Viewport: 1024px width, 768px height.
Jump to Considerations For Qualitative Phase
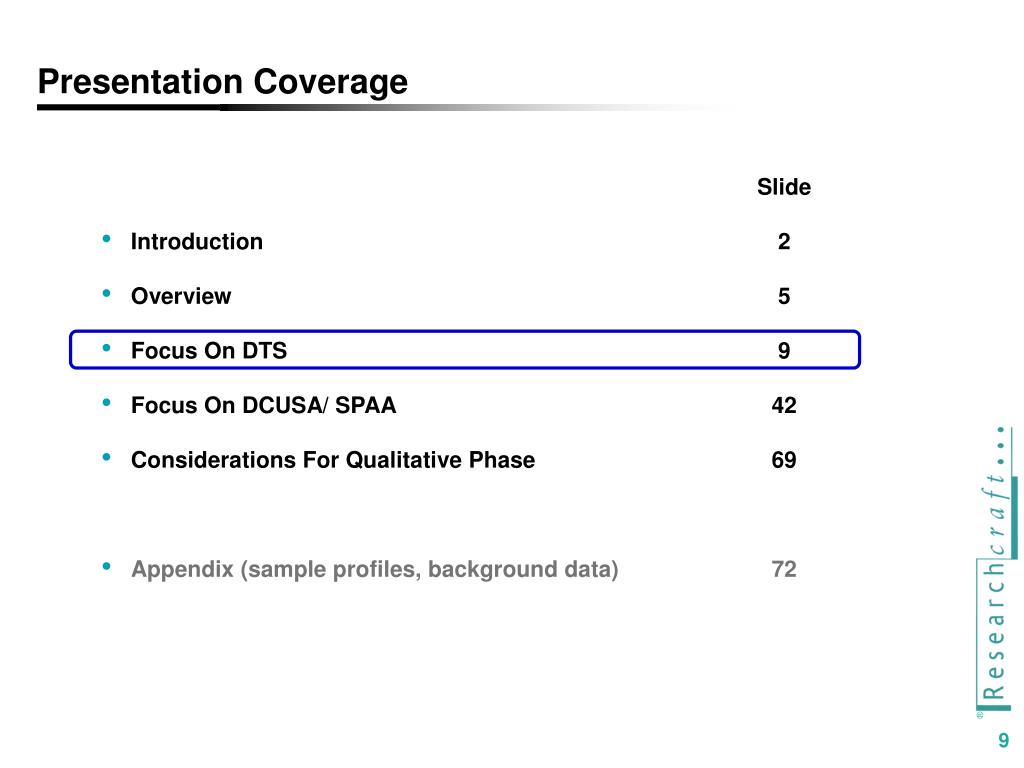click(333, 460)
